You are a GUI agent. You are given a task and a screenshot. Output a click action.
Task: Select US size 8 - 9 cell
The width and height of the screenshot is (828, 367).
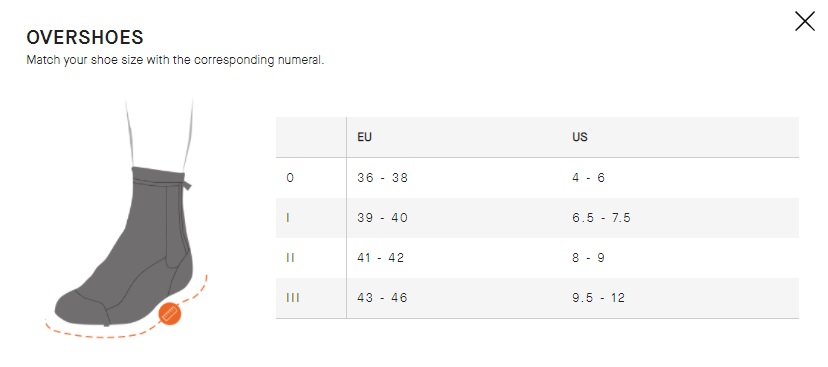pyautogui.click(x=588, y=258)
